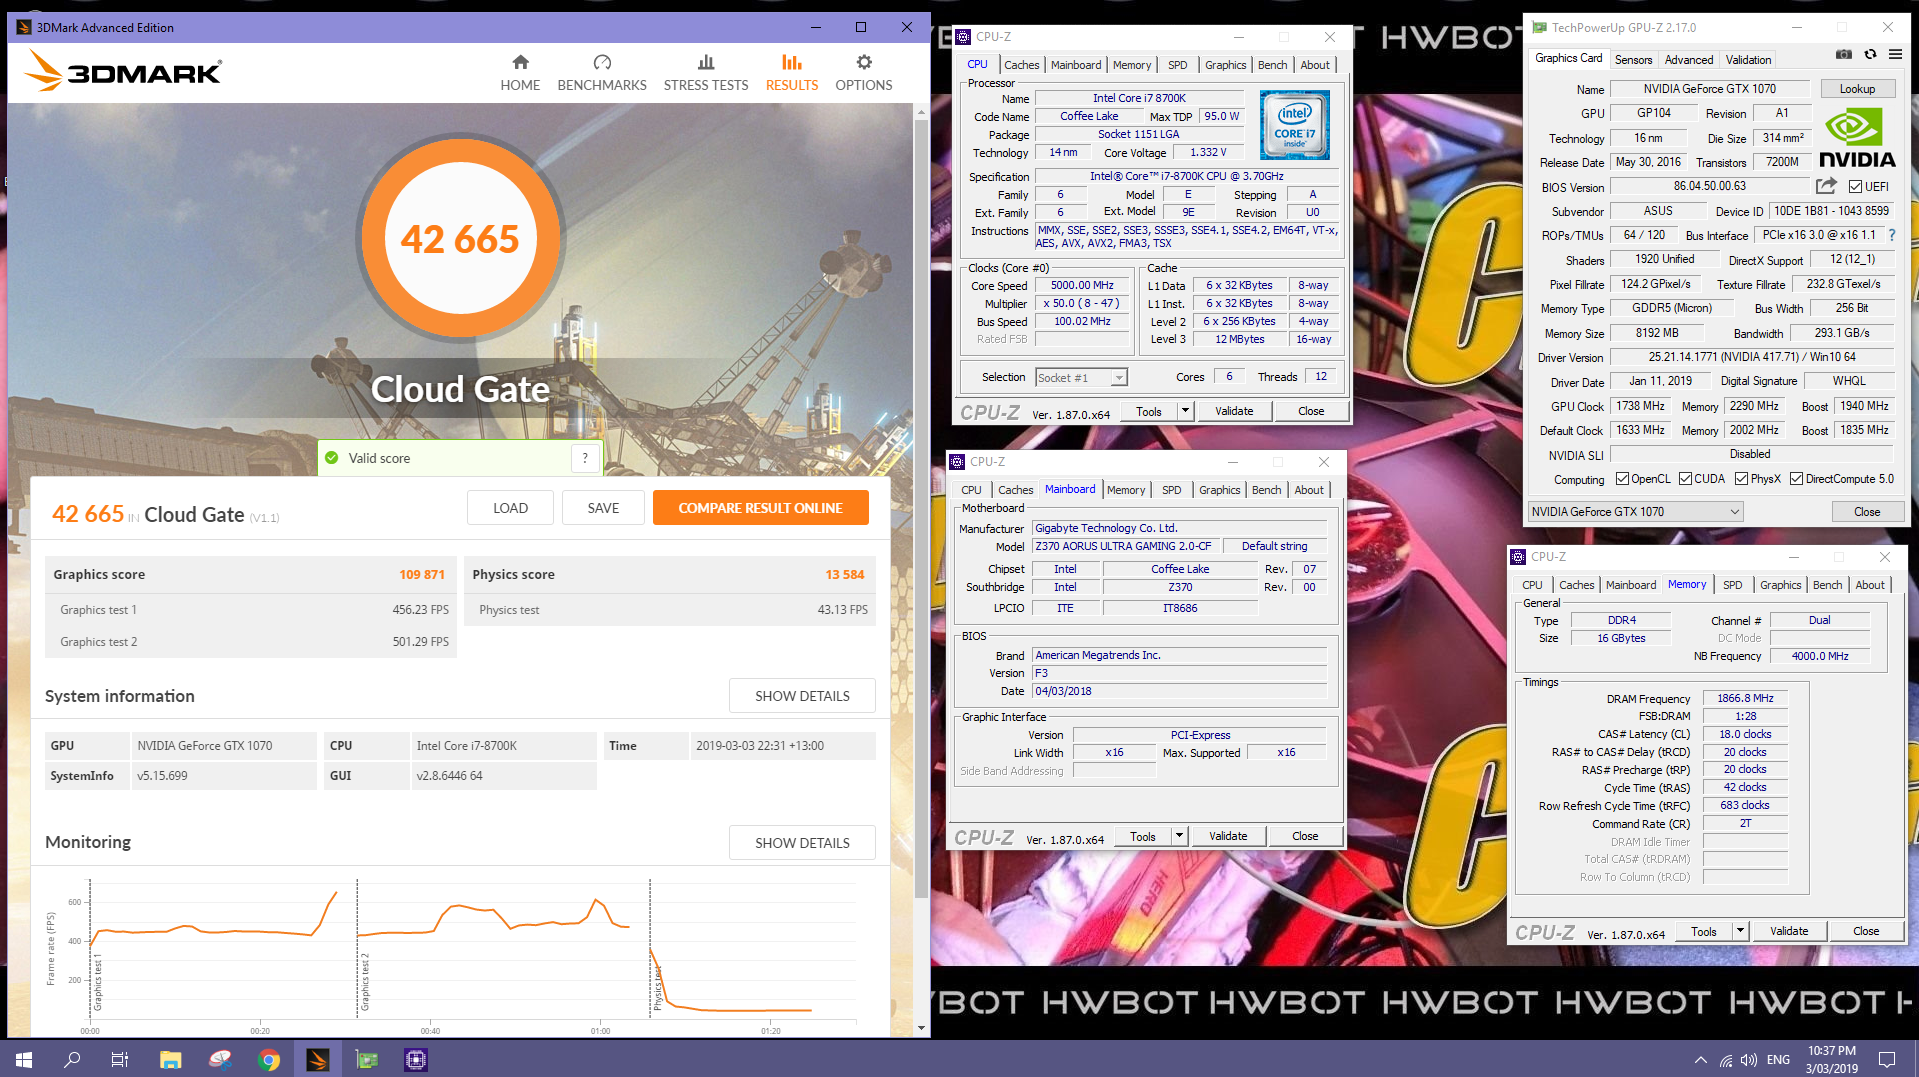Viewport: 1919px width, 1077px height.
Task: Click the 3DMark logo
Action: click(123, 71)
